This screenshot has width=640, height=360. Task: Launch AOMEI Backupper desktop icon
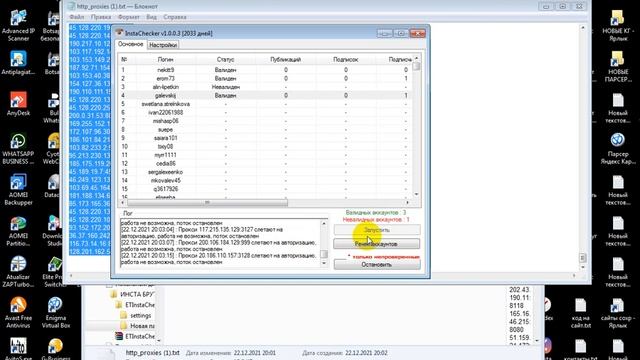tap(18, 190)
